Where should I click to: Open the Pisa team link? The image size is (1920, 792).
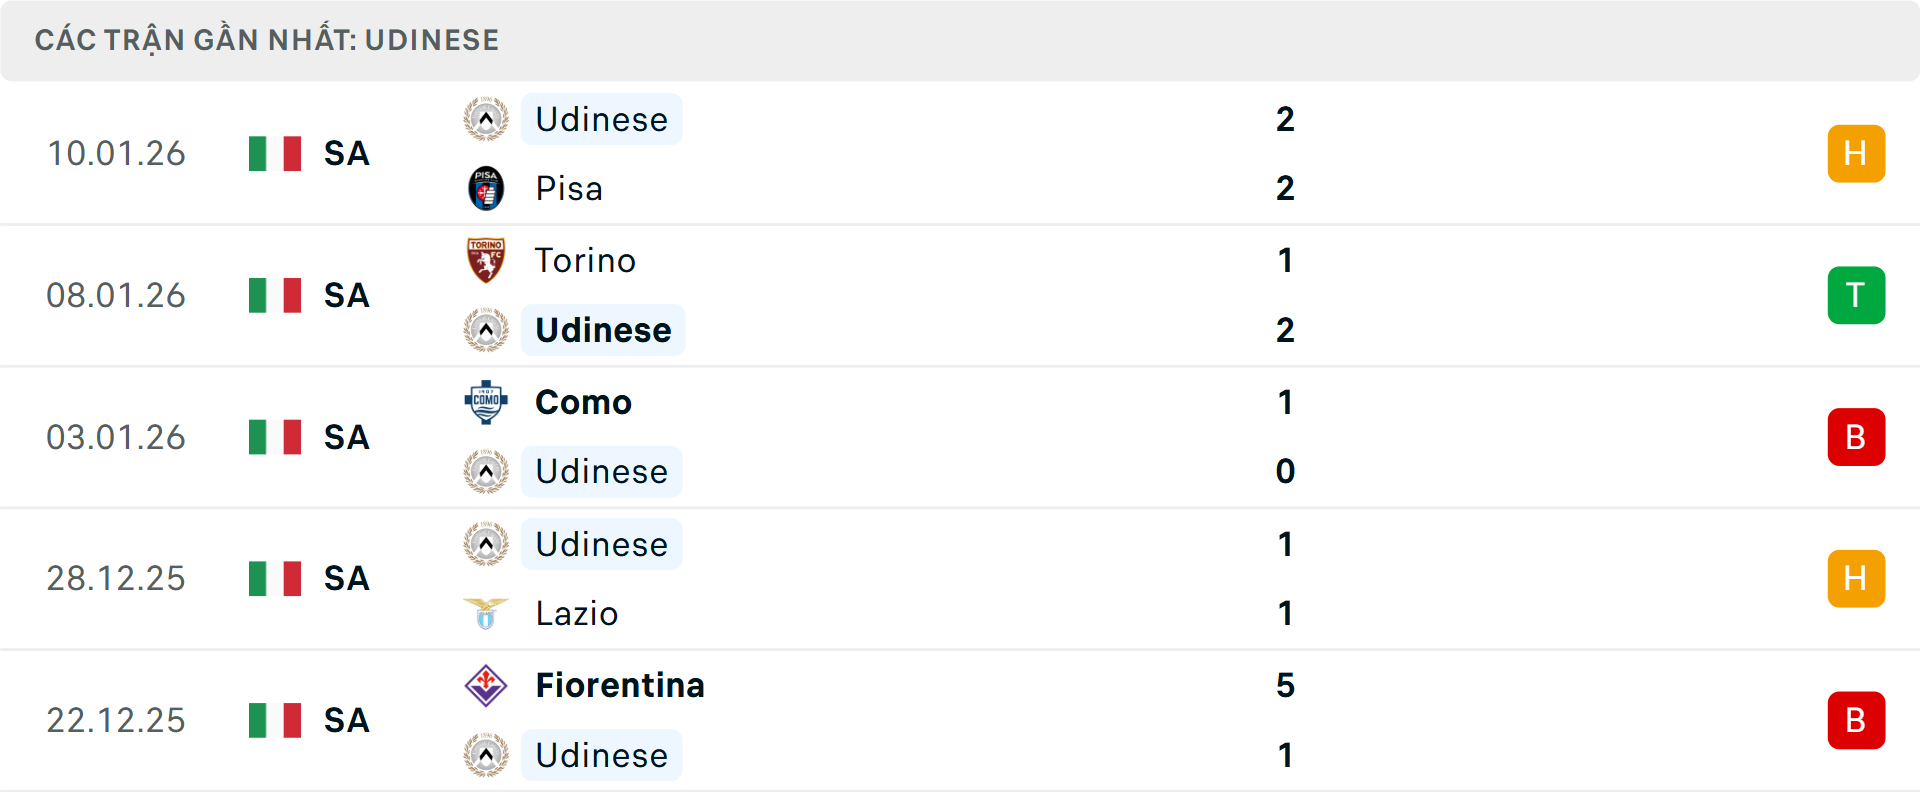coord(569,188)
